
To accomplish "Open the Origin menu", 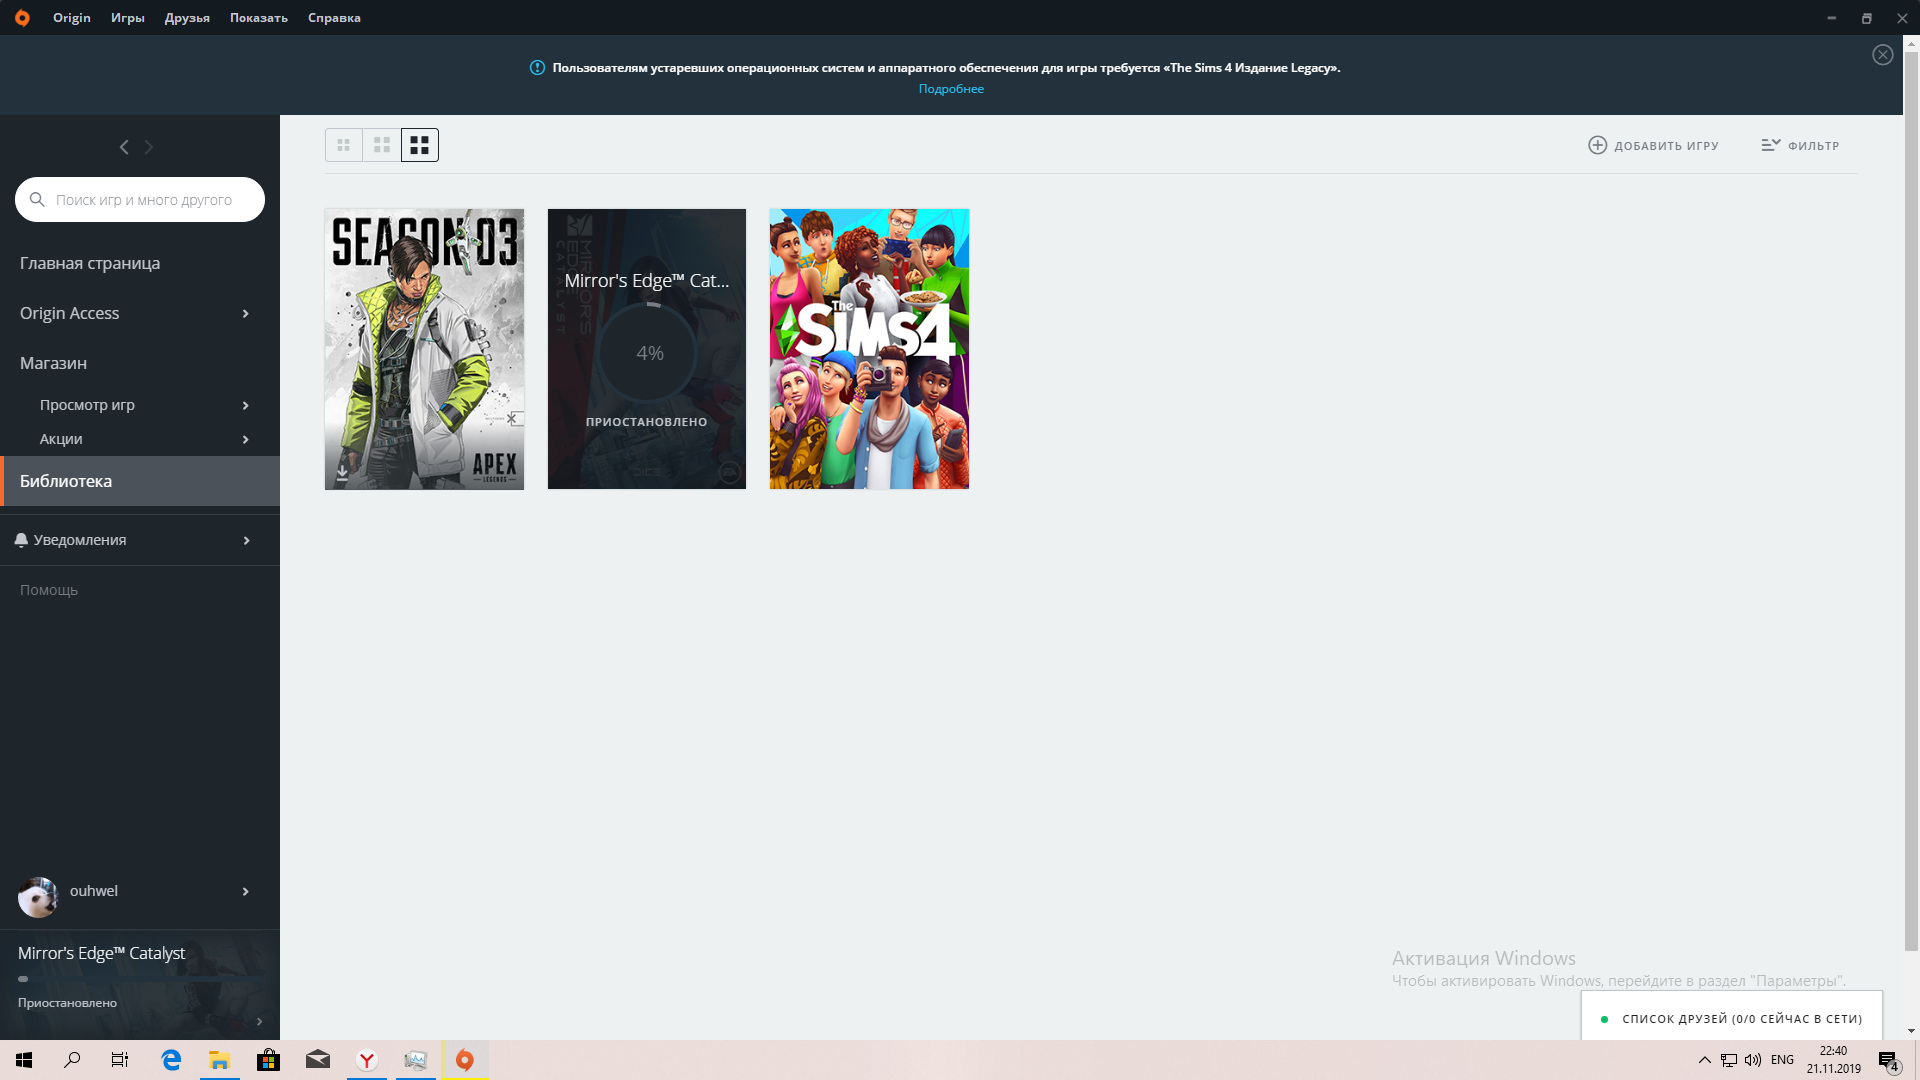I will [72, 18].
